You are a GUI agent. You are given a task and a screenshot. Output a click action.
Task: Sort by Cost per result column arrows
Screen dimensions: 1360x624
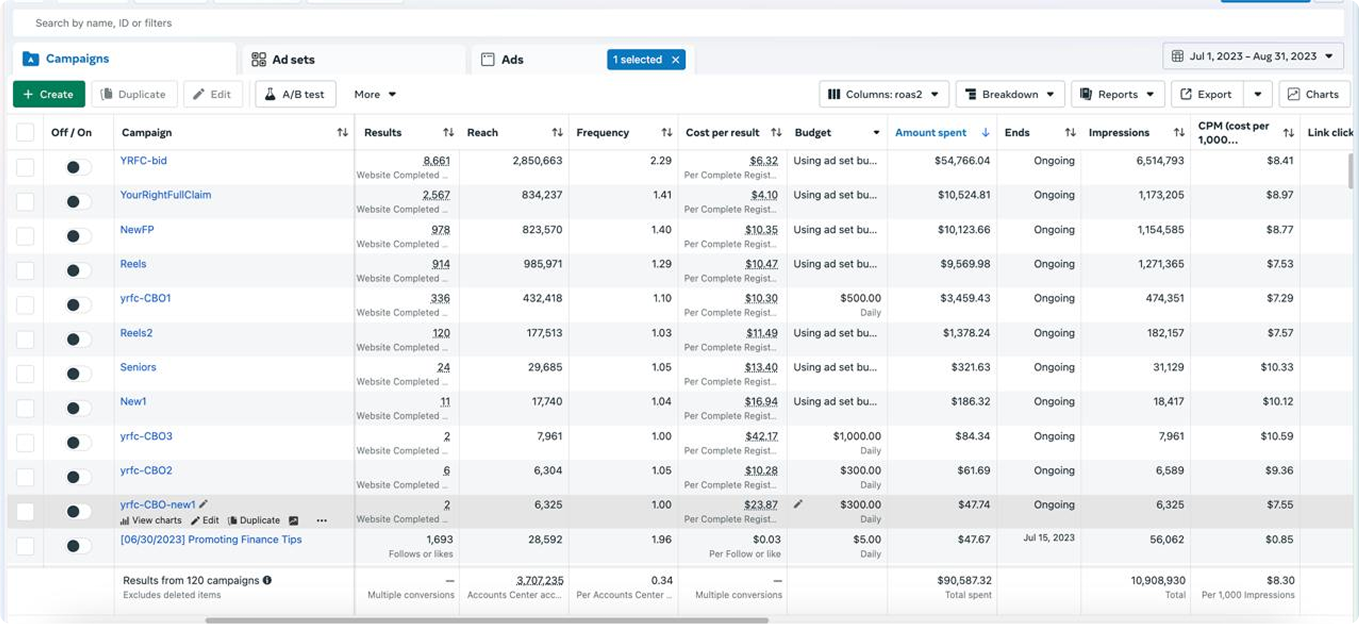[x=776, y=132]
